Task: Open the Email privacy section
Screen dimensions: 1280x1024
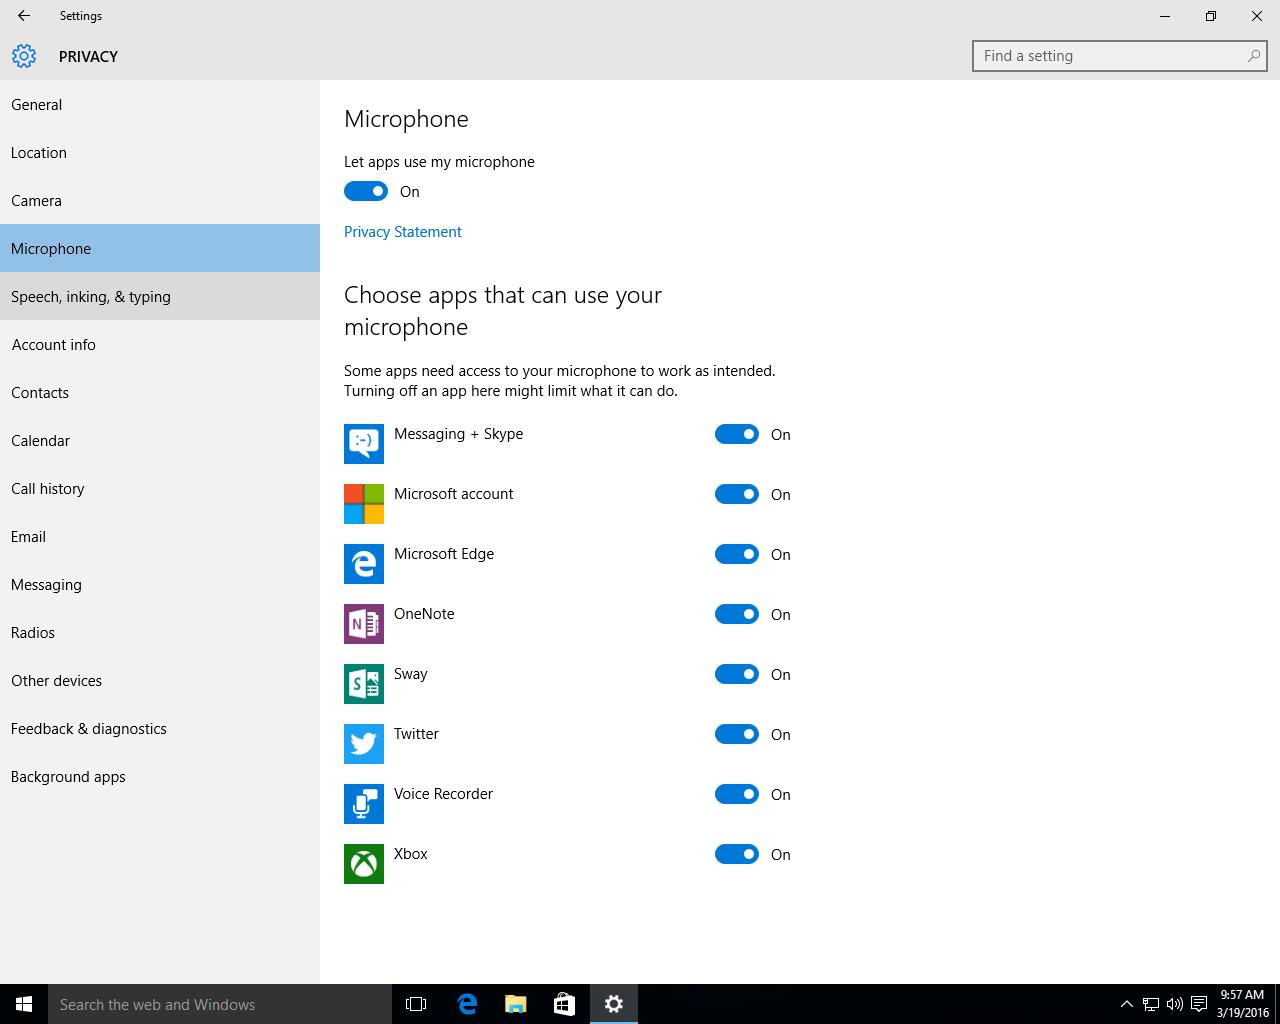Action: click(x=160, y=536)
